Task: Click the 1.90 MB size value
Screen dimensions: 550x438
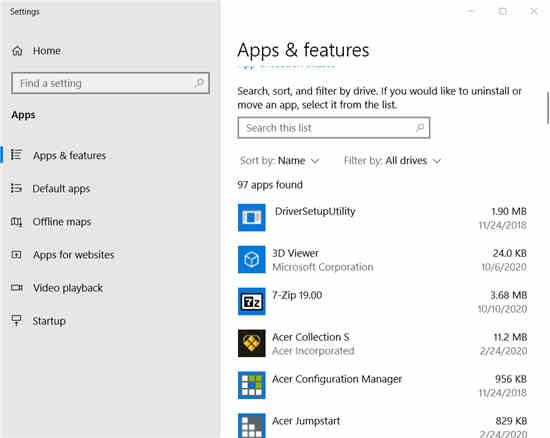Action: pyautogui.click(x=509, y=211)
